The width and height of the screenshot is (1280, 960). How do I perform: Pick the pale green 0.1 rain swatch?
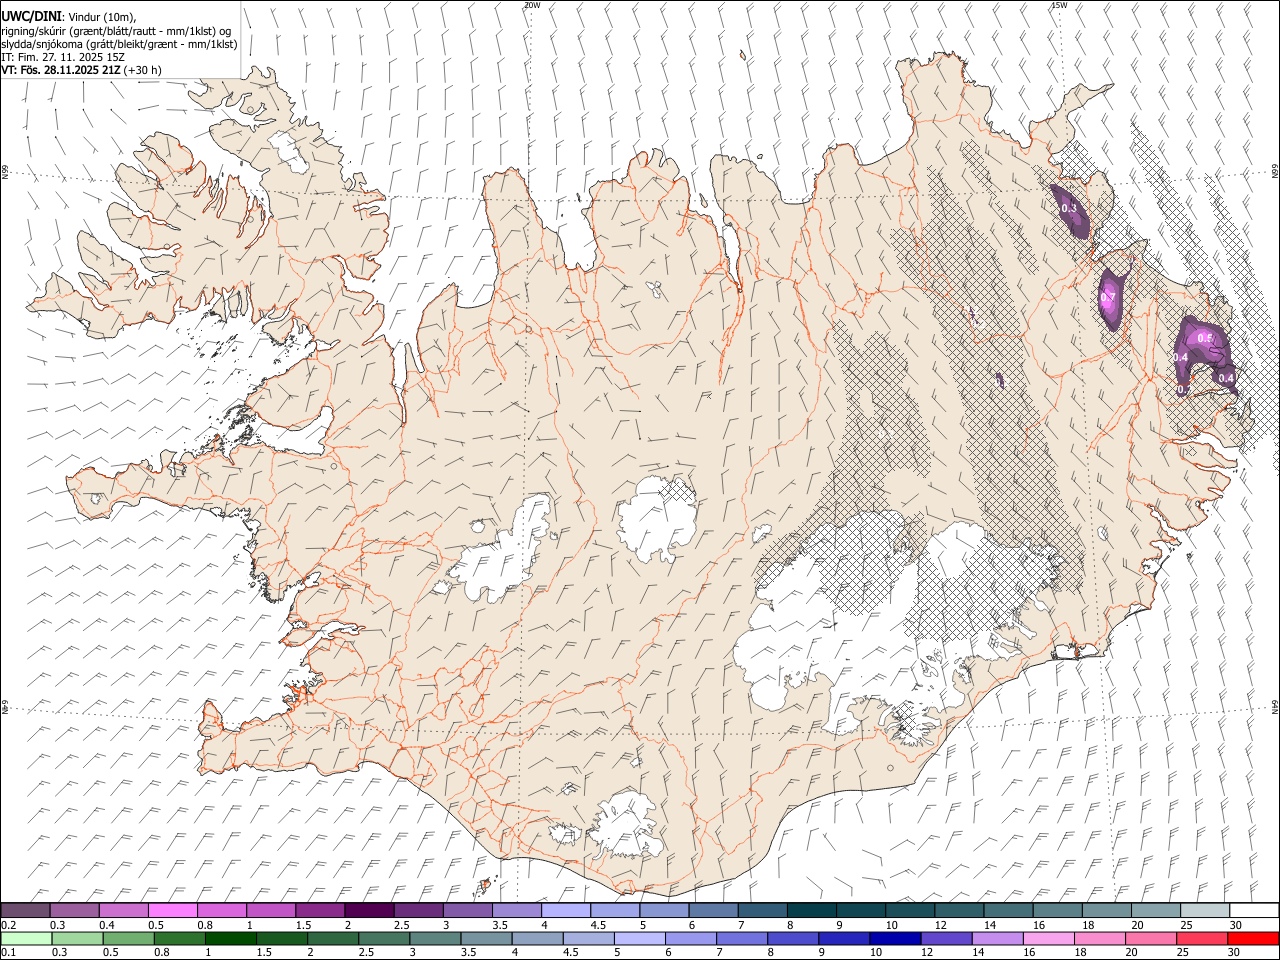point(25,938)
